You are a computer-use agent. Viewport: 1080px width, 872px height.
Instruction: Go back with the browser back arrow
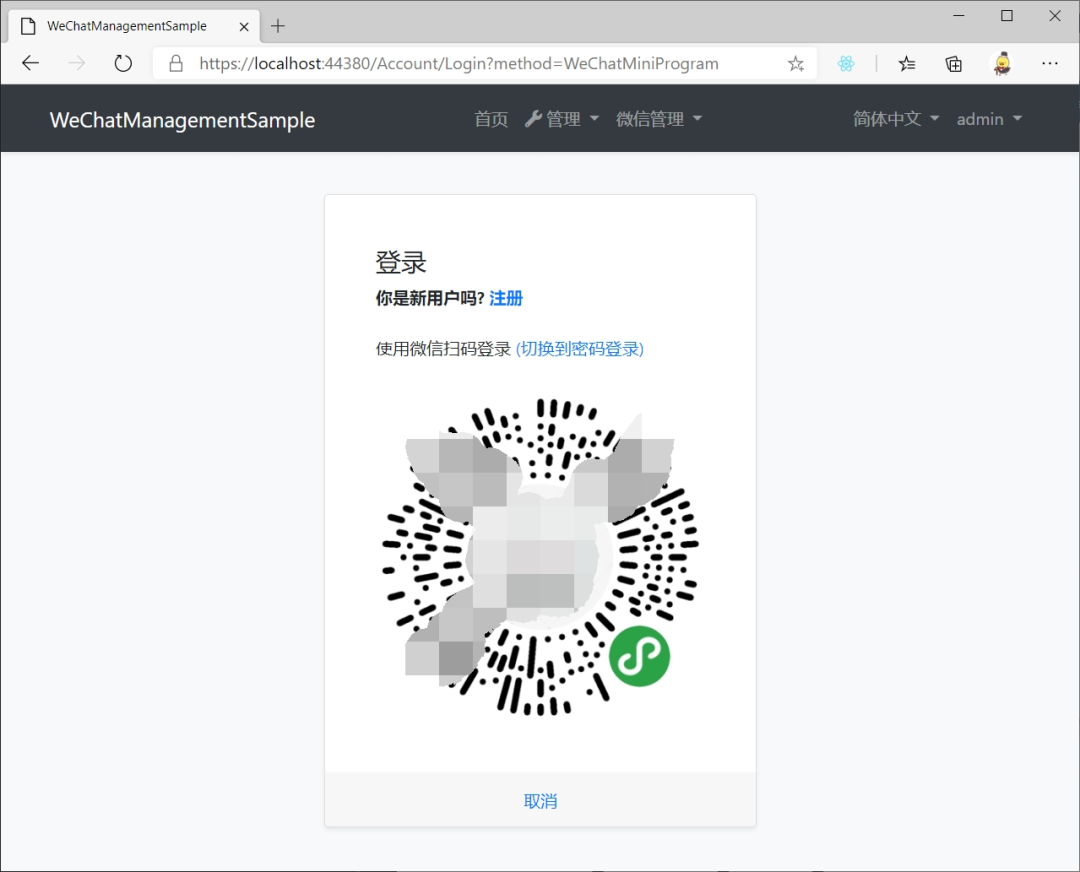[x=30, y=63]
